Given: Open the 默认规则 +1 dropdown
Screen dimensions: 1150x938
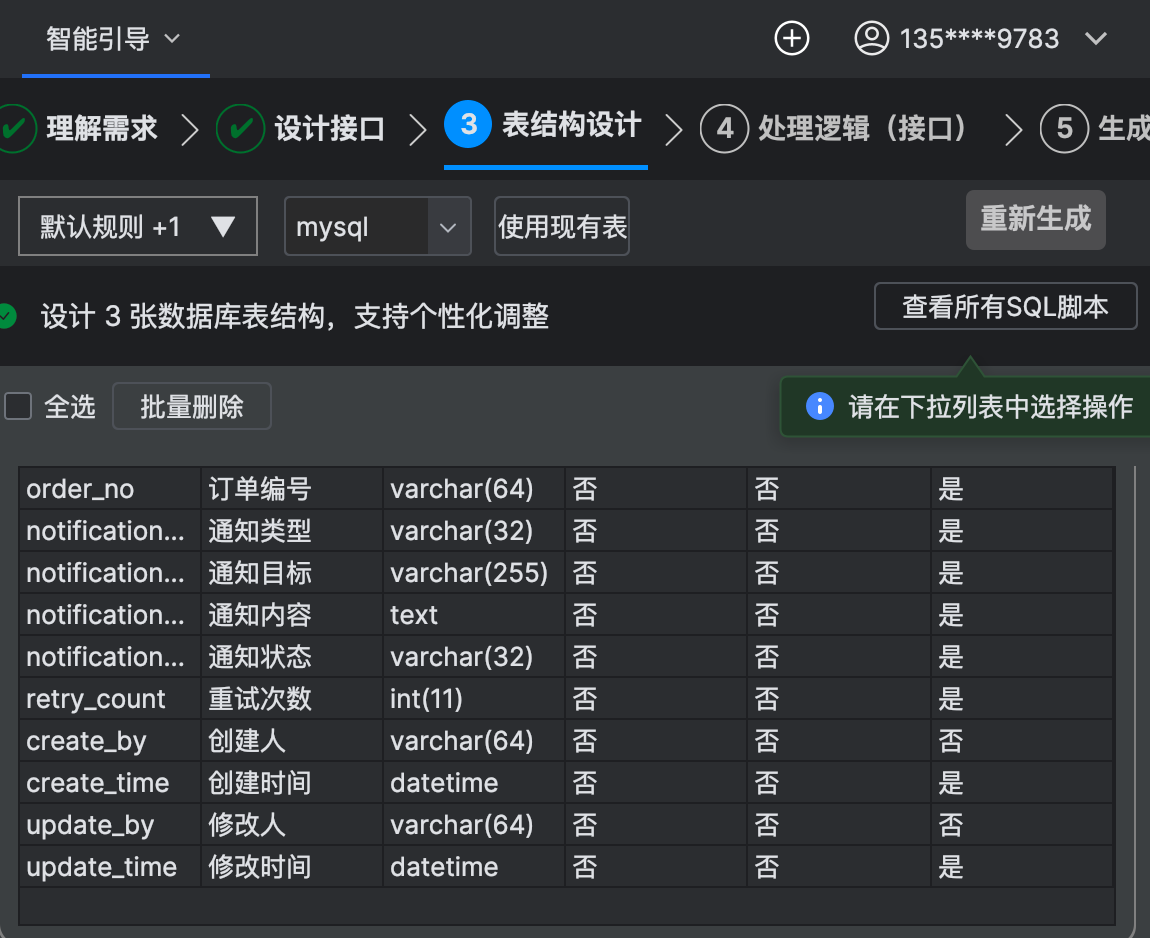Looking at the screenshot, I should click(138, 226).
